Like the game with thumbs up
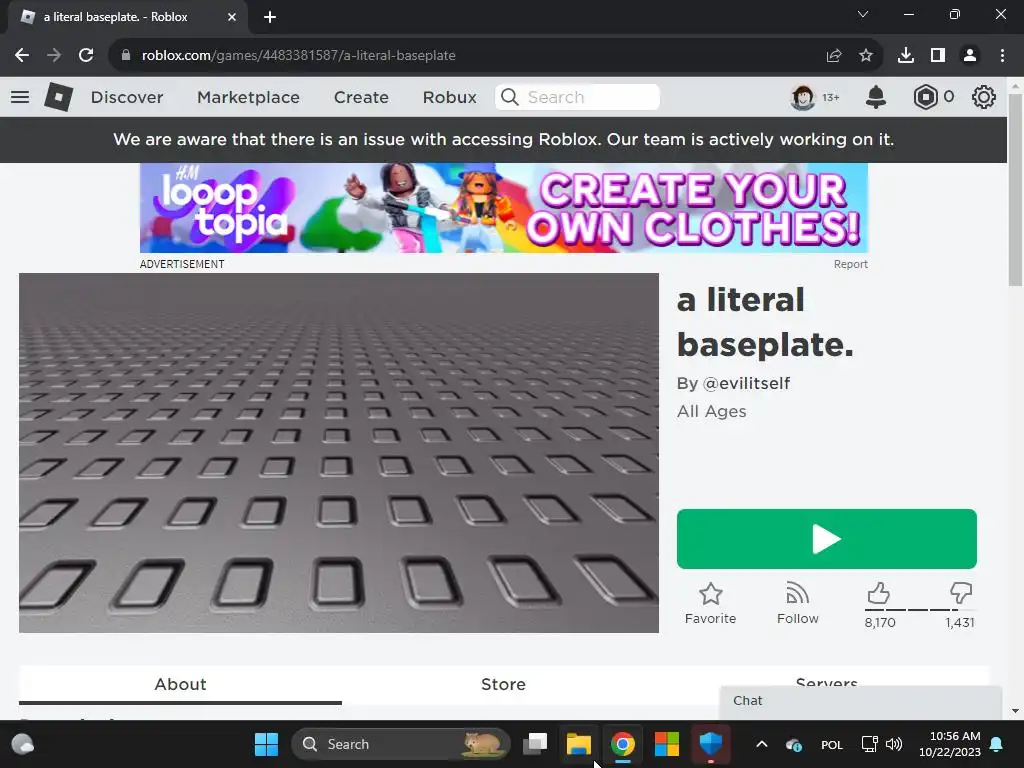The image size is (1024, 768). tap(878, 594)
